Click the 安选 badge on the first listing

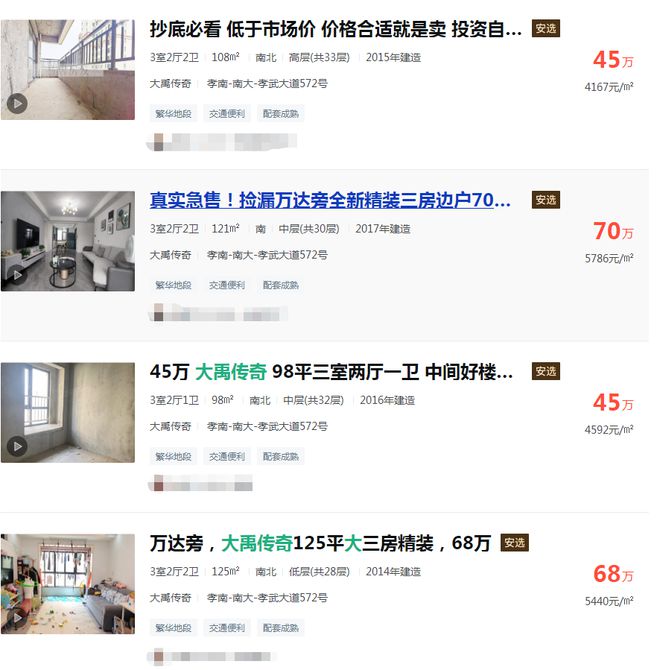[546, 29]
